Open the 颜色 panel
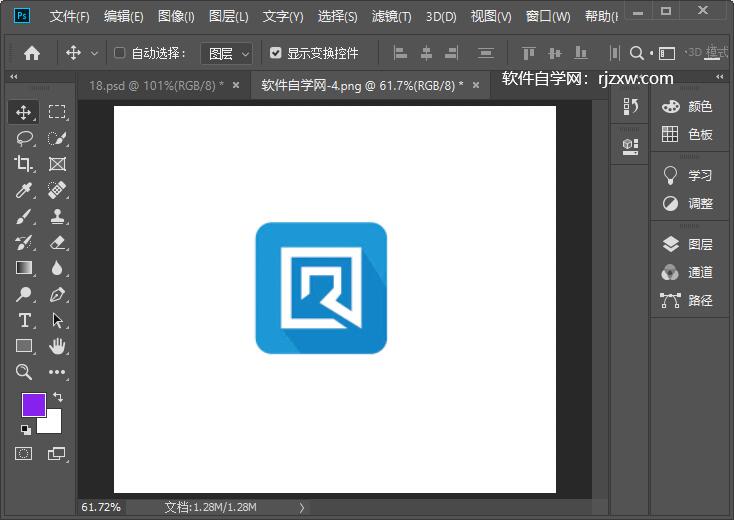 coord(687,107)
